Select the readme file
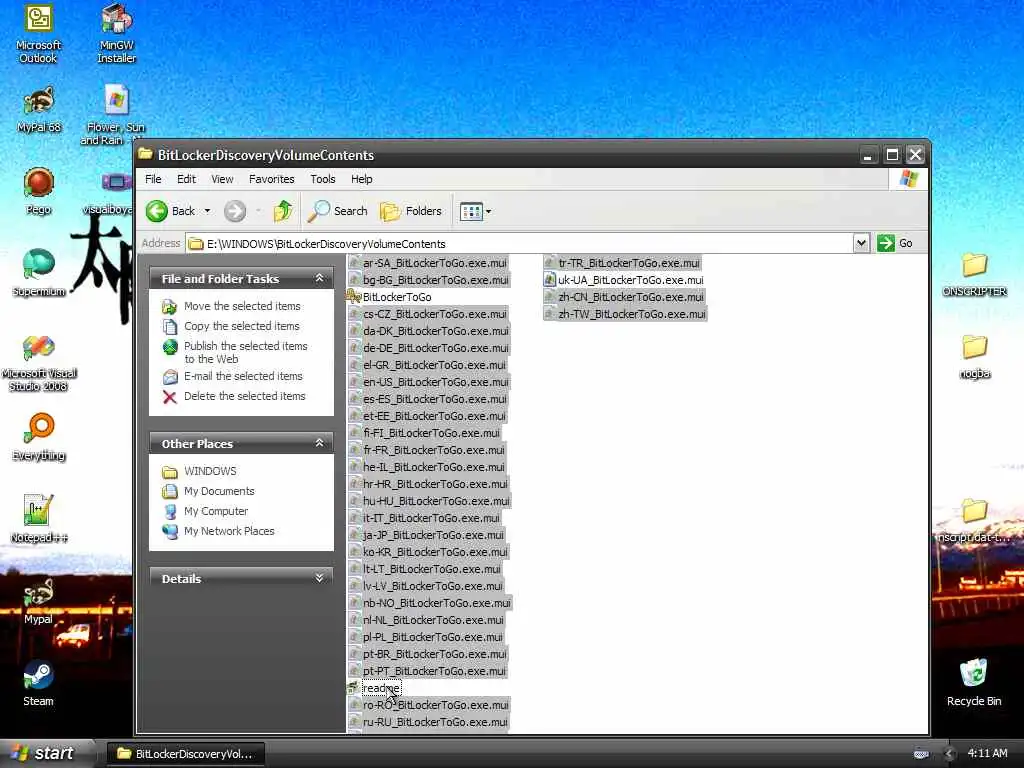The image size is (1024, 768). 374,688
